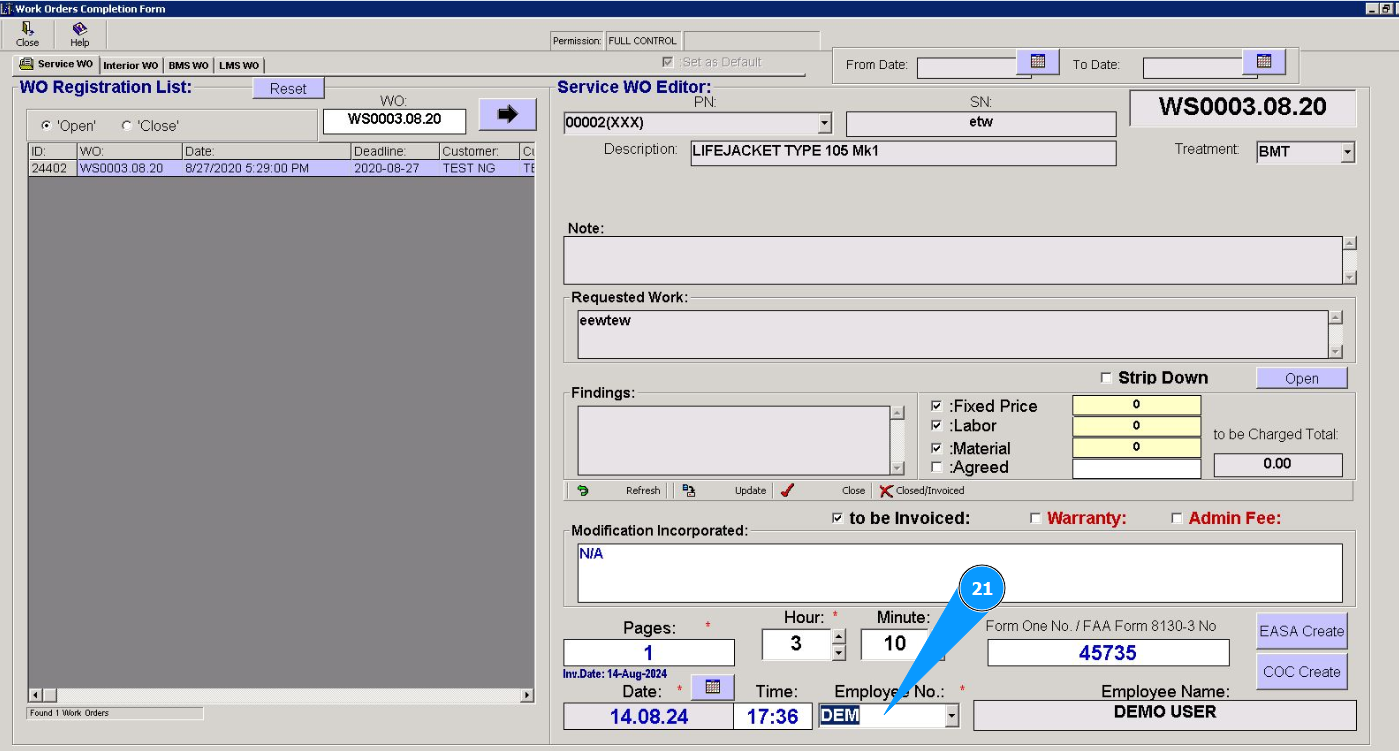Click the Description input field
Viewport: 1399px width, 751px height.
click(903, 153)
